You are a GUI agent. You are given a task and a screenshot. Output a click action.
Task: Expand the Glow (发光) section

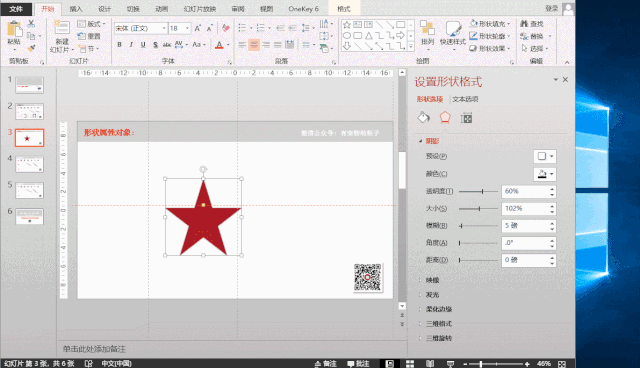[420, 295]
